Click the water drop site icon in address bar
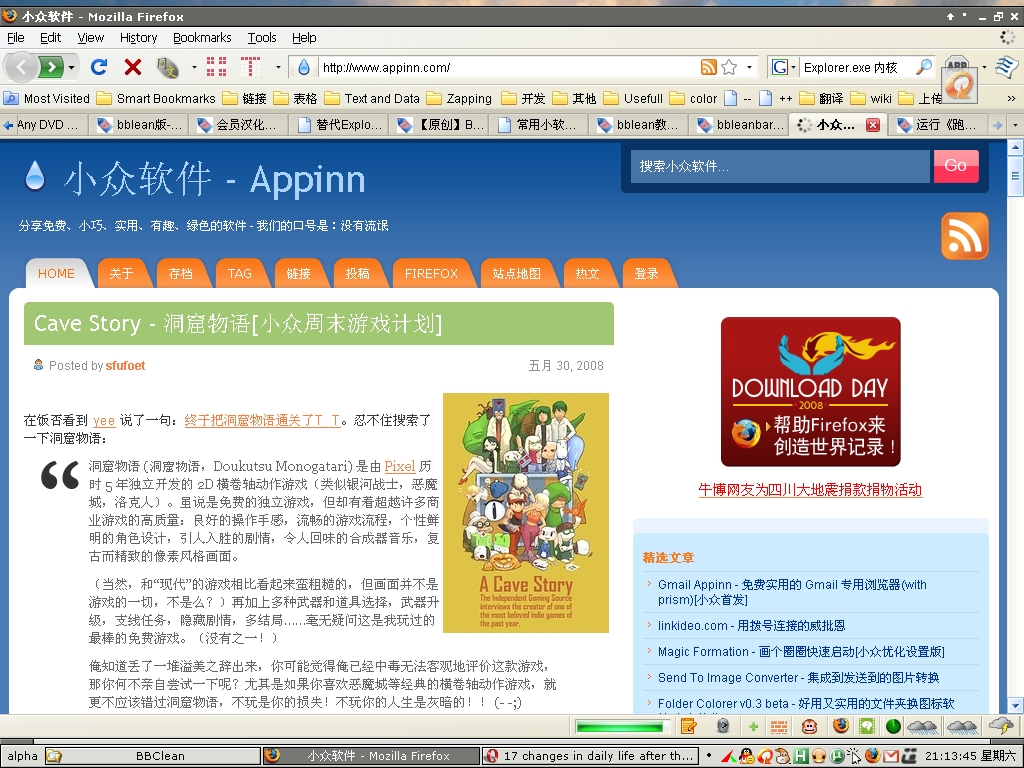This screenshot has width=1024, height=768. [x=304, y=67]
